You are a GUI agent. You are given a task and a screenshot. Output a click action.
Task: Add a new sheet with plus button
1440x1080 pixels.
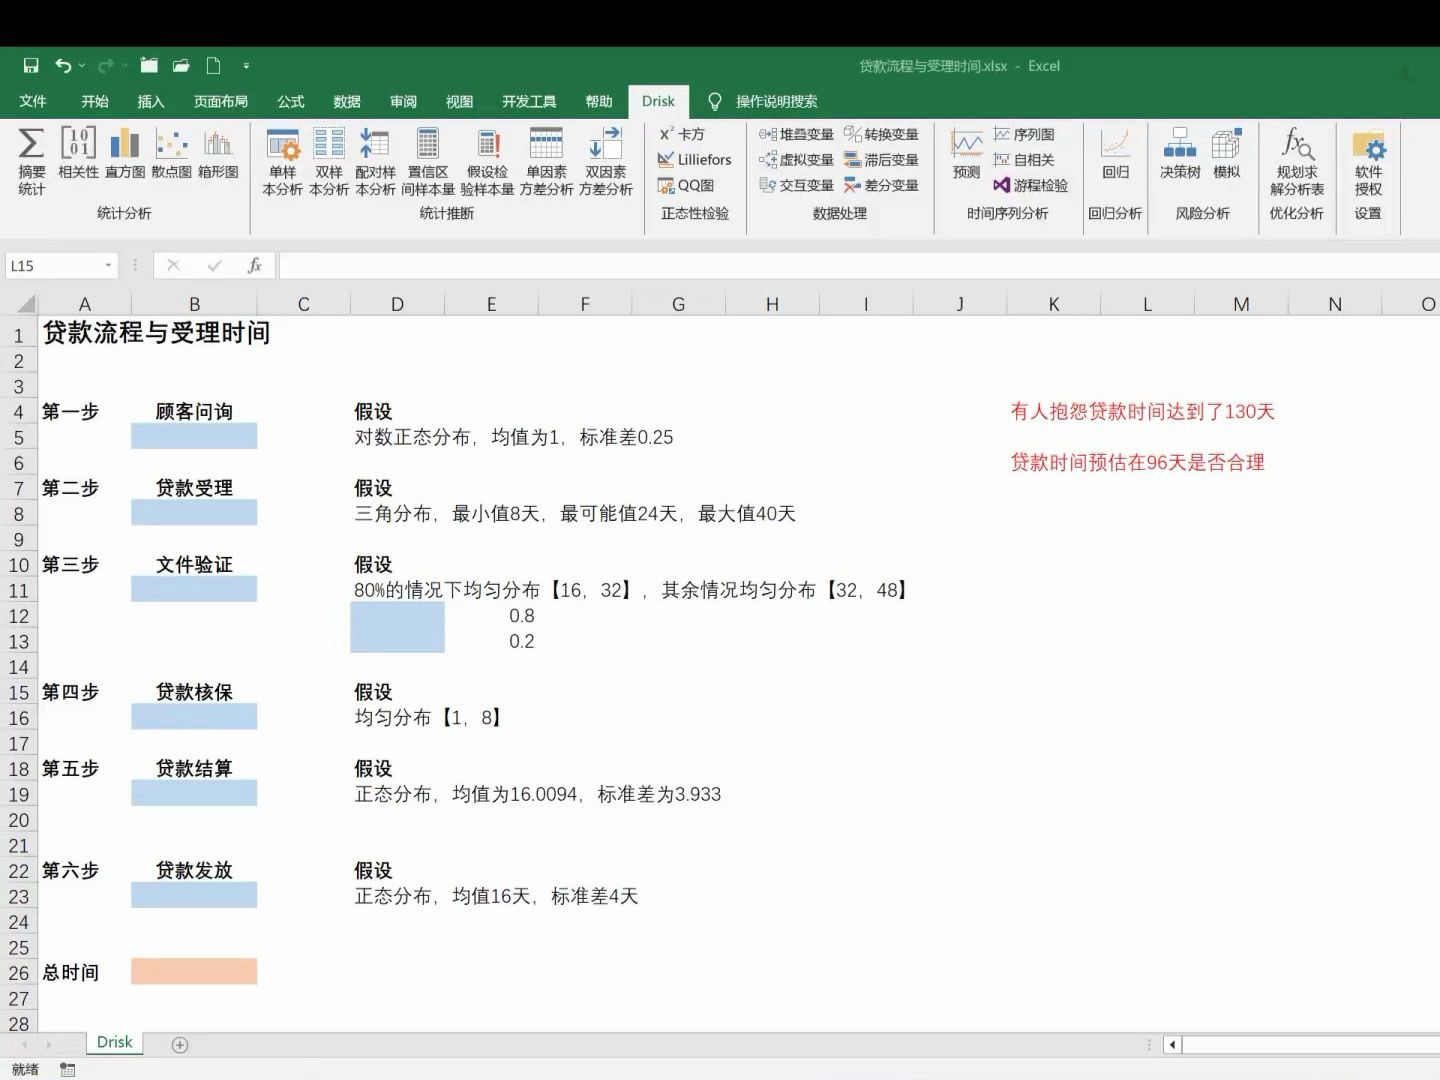click(180, 1044)
